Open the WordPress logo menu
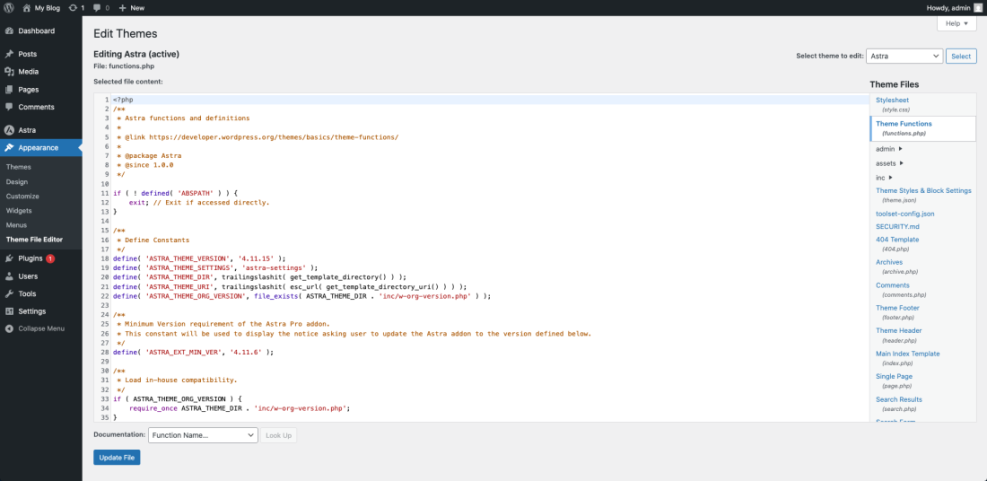This screenshot has width=987, height=481. coord(9,8)
